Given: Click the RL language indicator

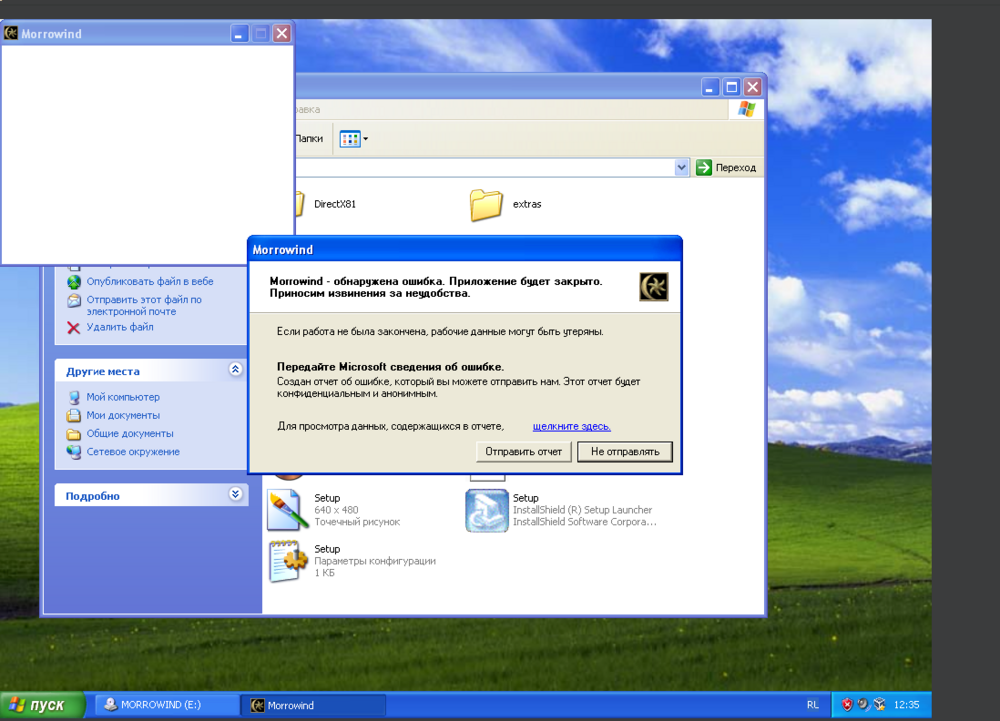Looking at the screenshot, I should (812, 705).
